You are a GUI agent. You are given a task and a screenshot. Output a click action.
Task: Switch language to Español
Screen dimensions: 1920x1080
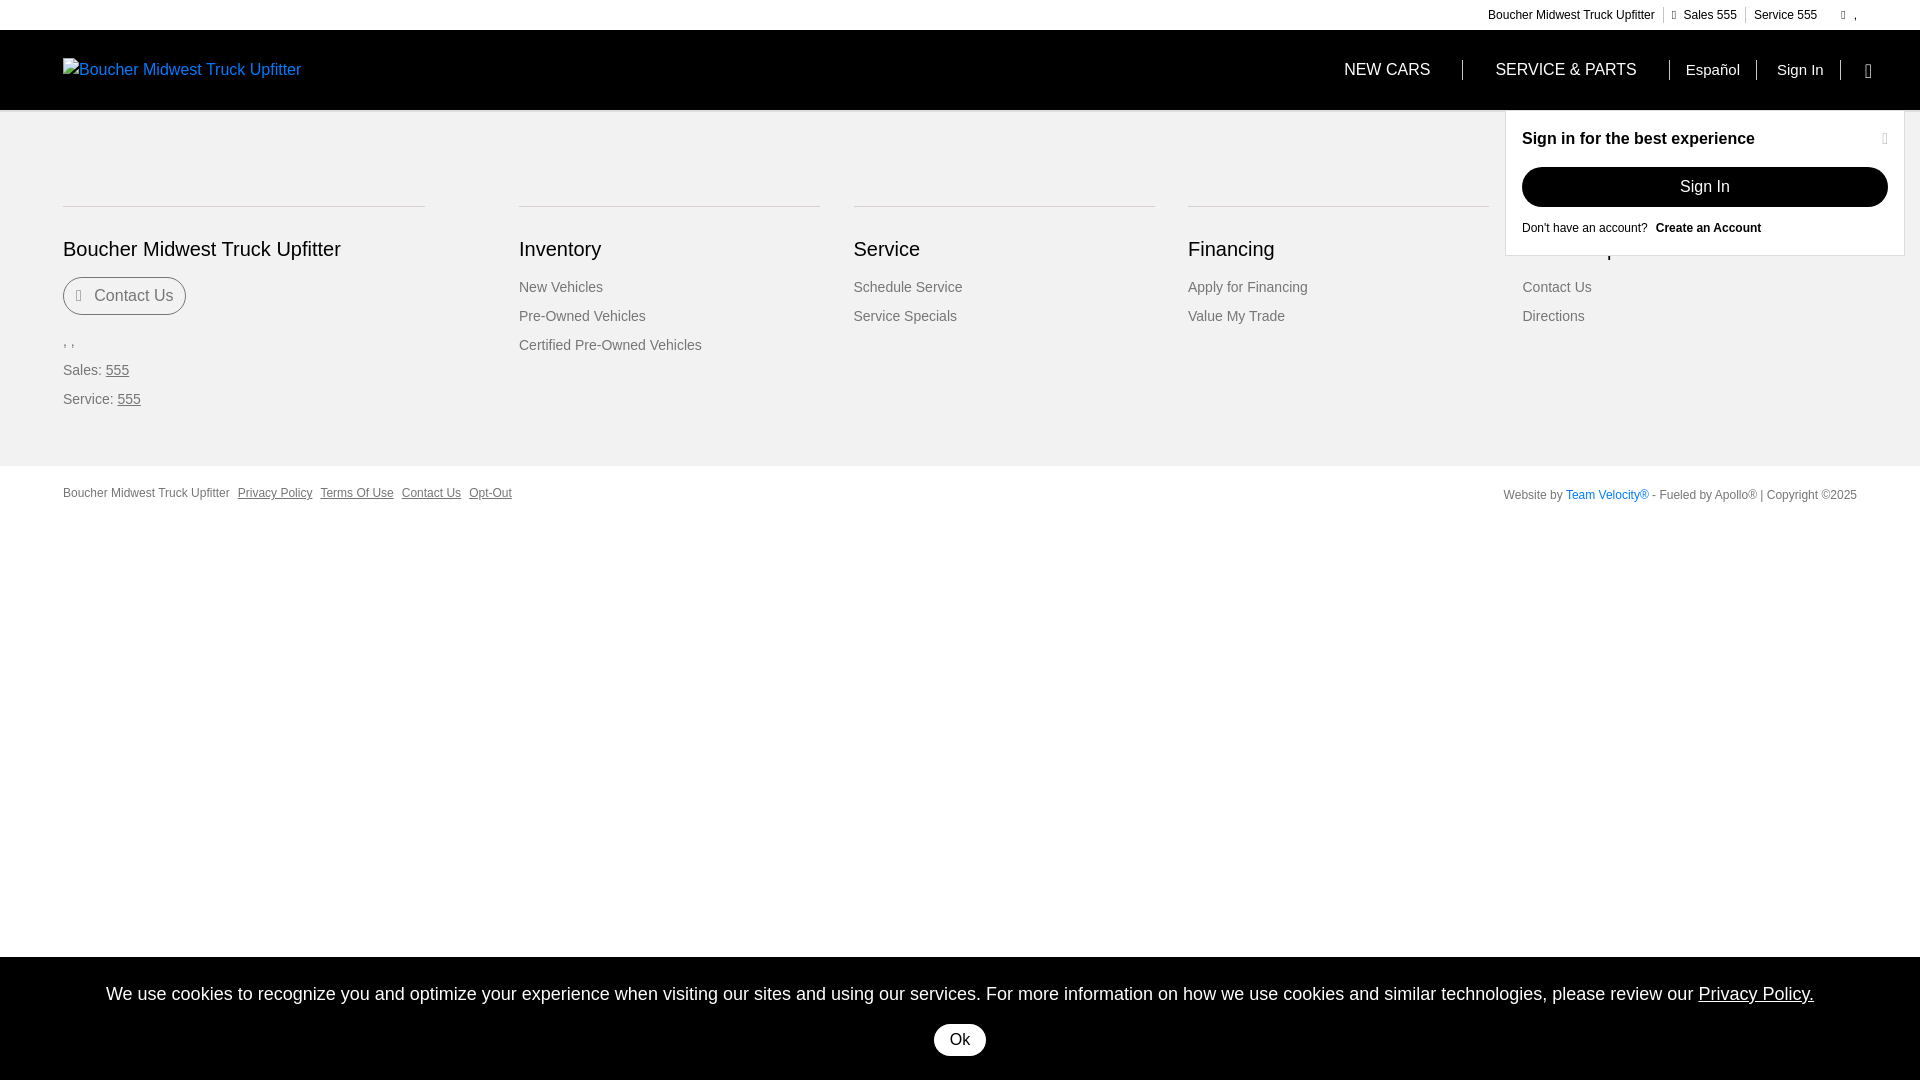[x=1712, y=70]
